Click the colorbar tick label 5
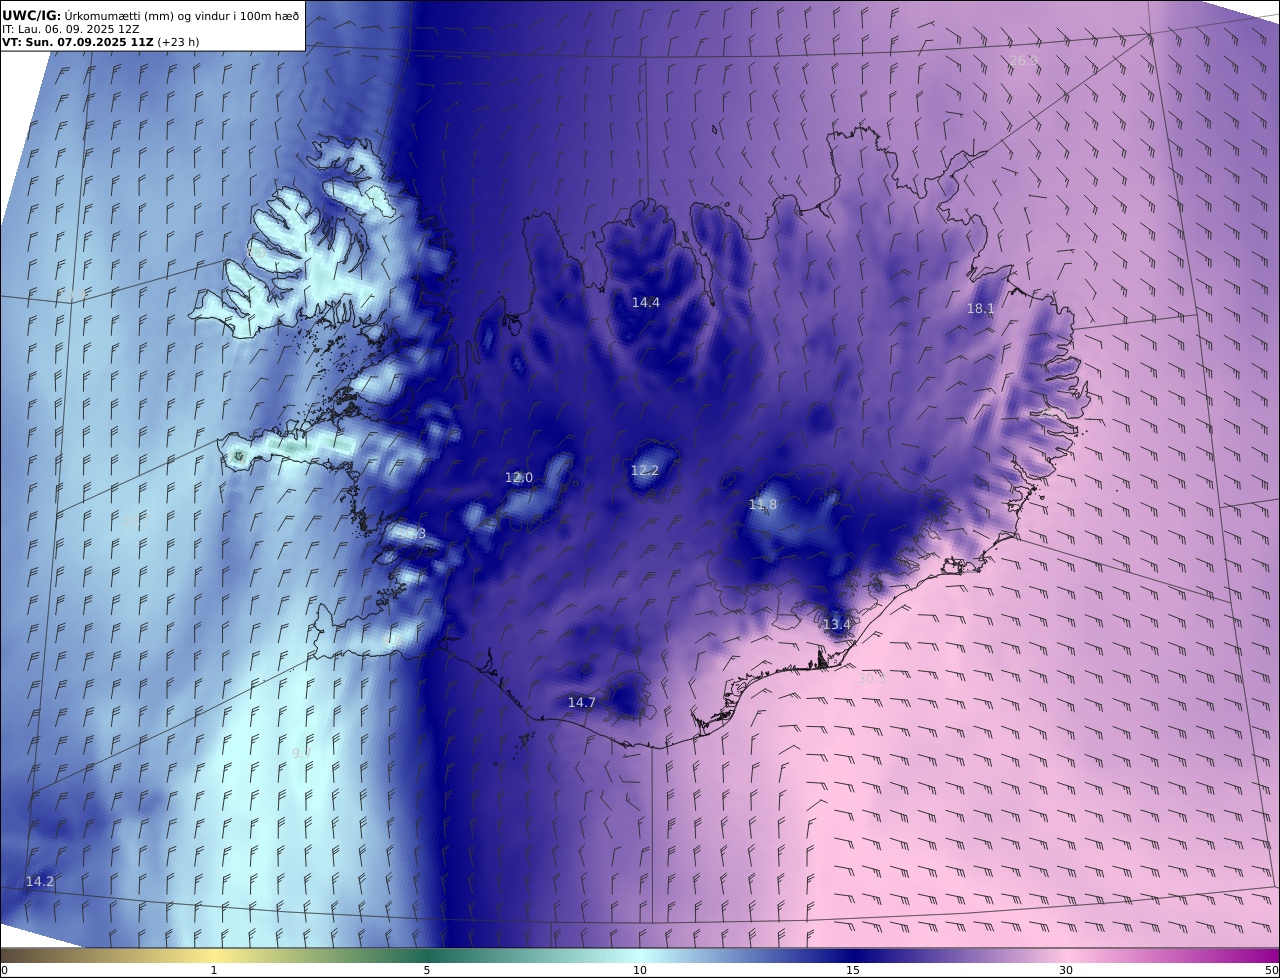The width and height of the screenshot is (1280, 978). coord(427,970)
